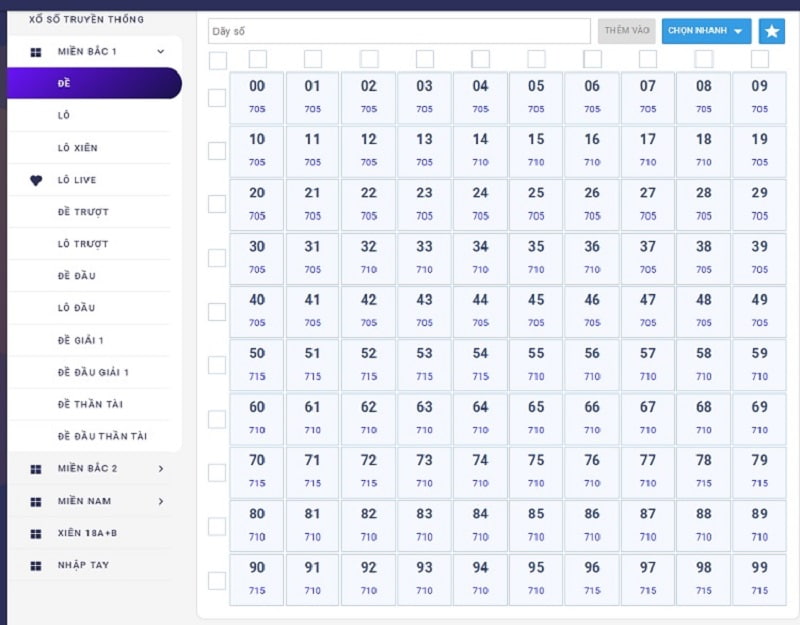The width and height of the screenshot is (800, 625).
Task: Click the heart icon beside Lô Live
Action: click(x=36, y=180)
